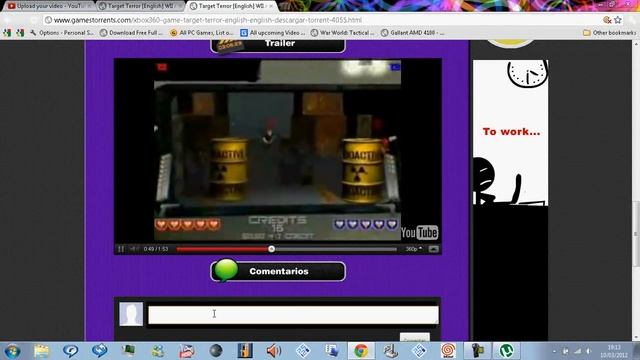Click the YouTube logo on the player

[x=420, y=233]
